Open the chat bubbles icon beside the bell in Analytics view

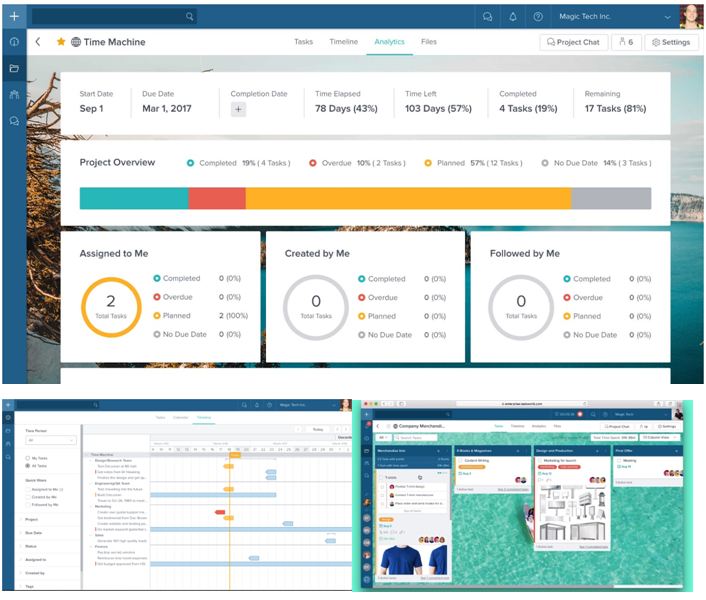pos(487,17)
